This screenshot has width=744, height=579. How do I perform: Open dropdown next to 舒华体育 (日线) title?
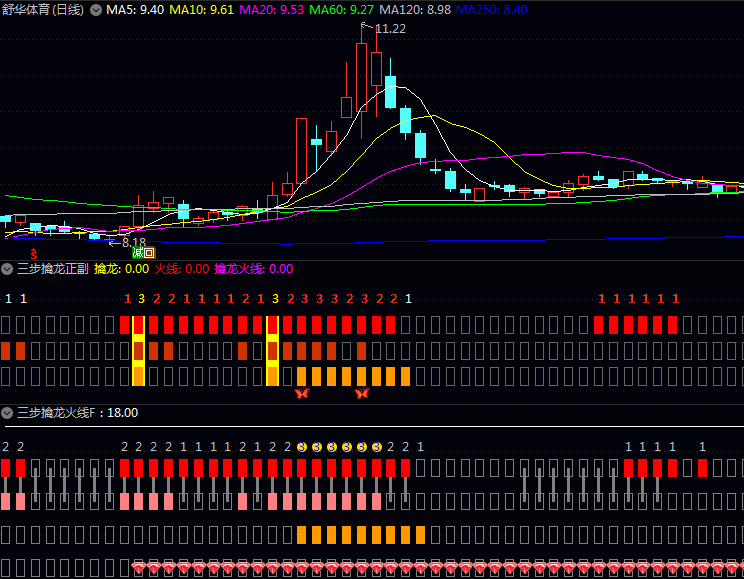(96, 10)
